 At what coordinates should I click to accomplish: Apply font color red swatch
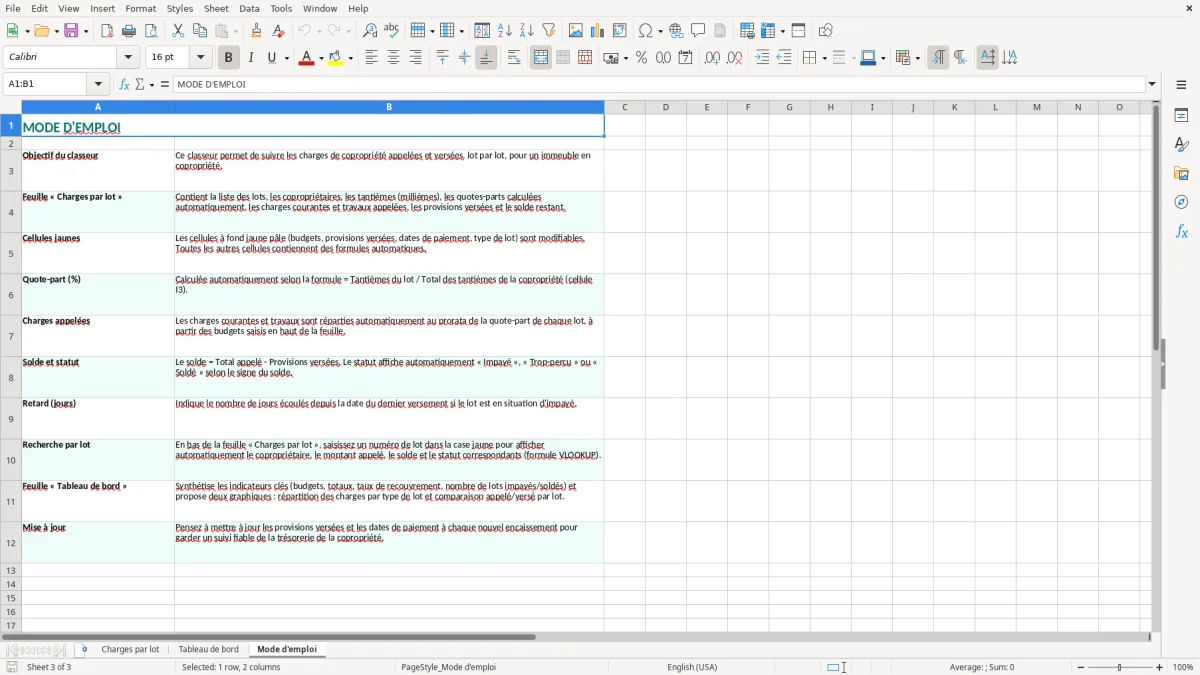(306, 58)
